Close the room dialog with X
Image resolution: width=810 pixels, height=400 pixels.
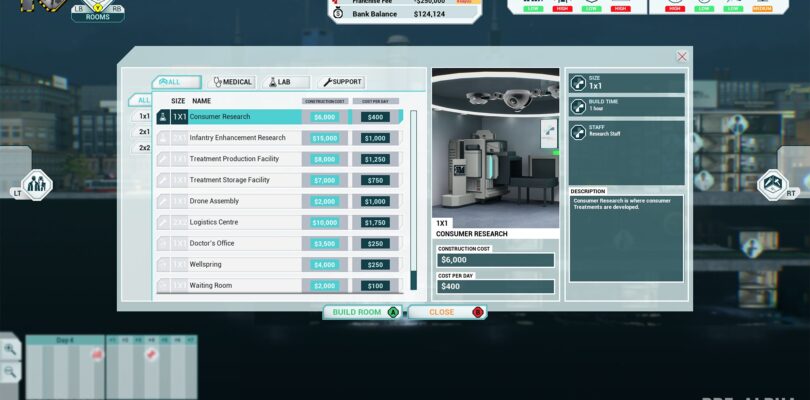682,56
